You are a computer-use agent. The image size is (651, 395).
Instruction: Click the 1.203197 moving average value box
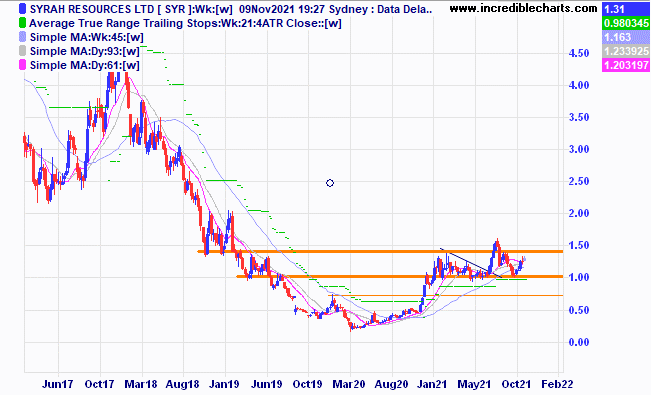626,65
